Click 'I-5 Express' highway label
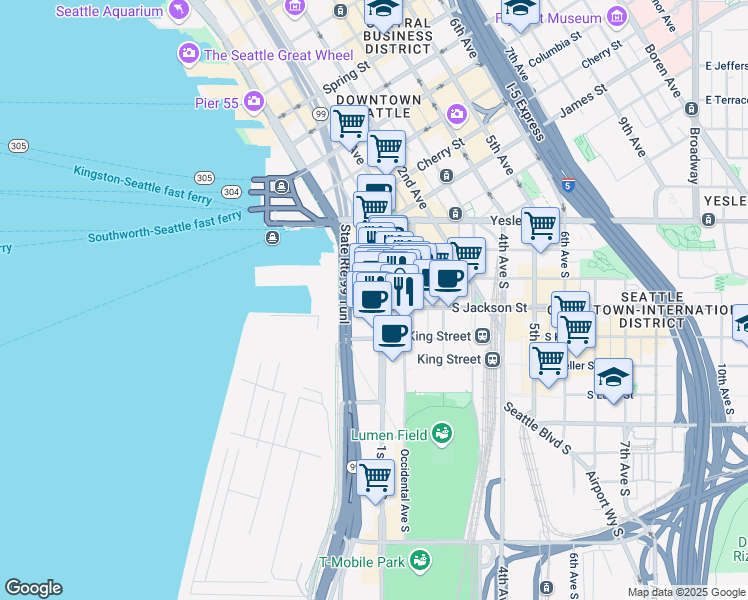Image resolution: width=748 pixels, height=600 pixels. tap(525, 112)
